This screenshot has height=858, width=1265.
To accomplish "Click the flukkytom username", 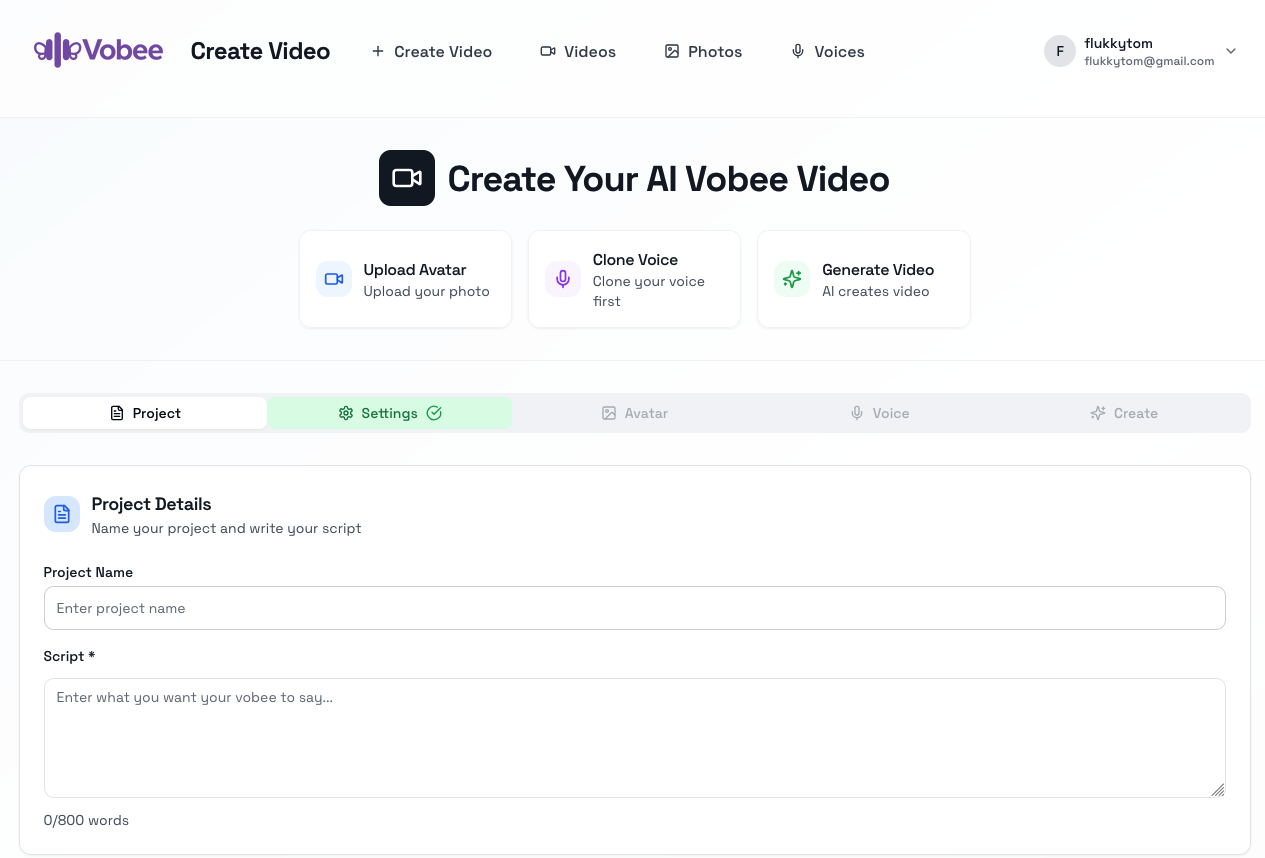I will pos(1118,43).
